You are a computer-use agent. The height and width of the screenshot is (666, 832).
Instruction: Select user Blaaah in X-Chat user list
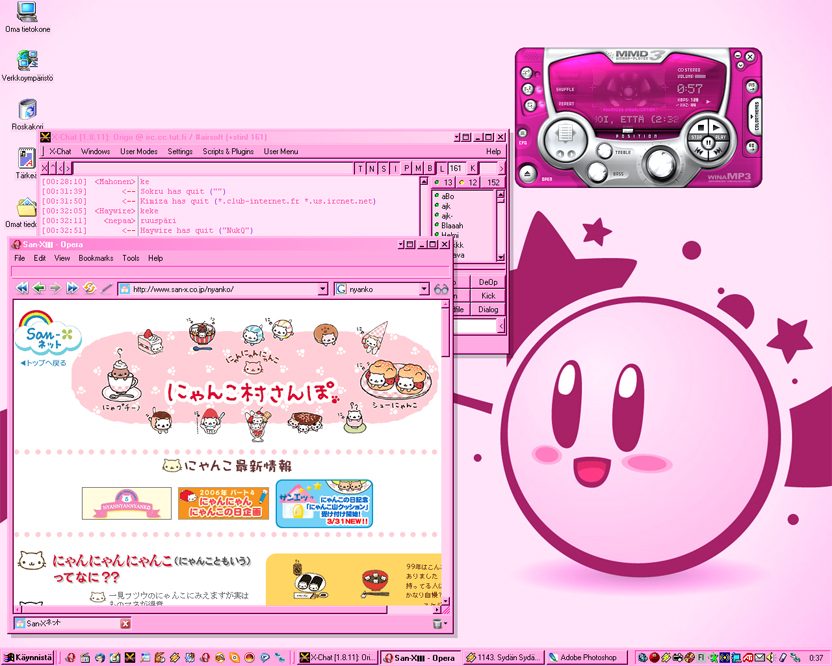click(452, 225)
